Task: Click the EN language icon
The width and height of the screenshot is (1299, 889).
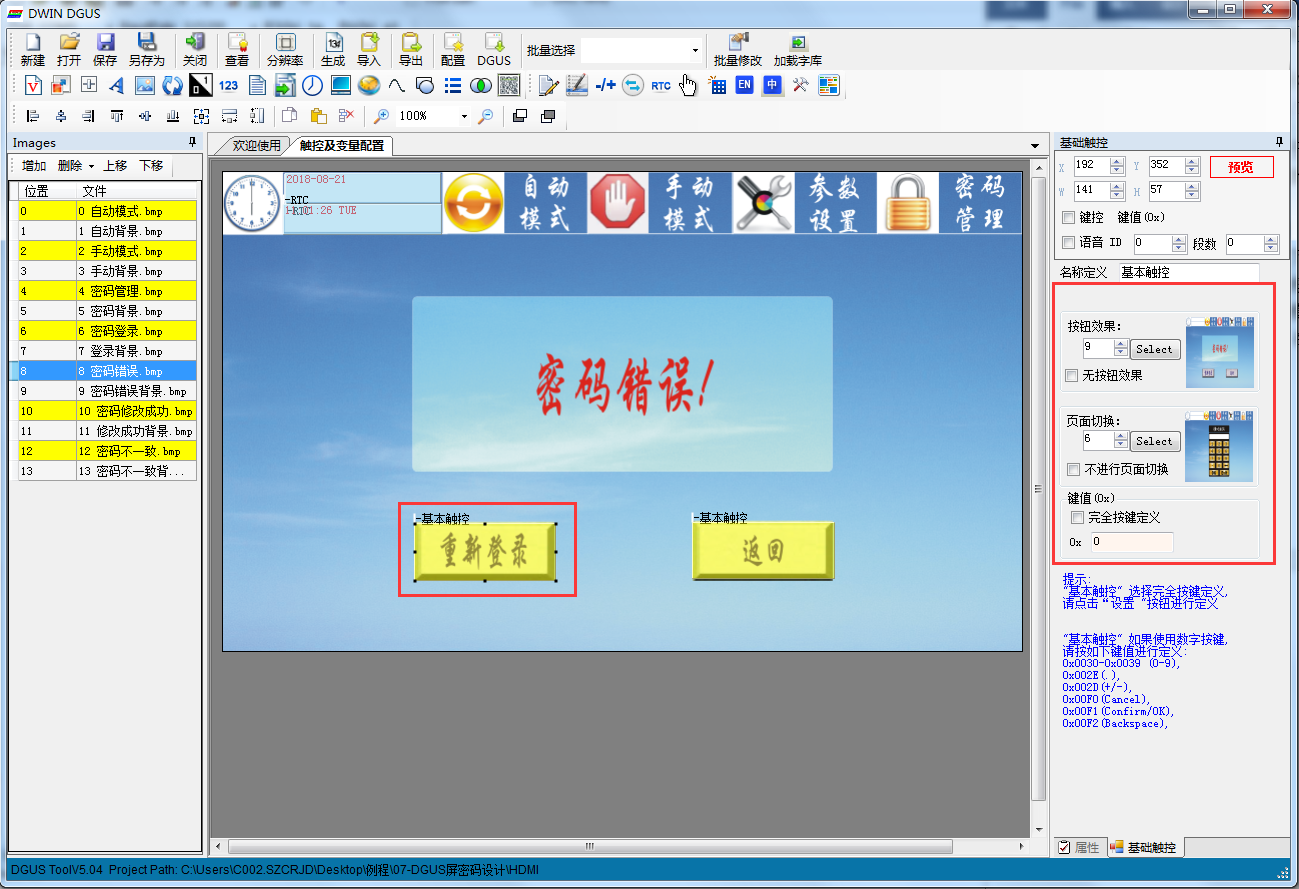Action: coord(744,85)
